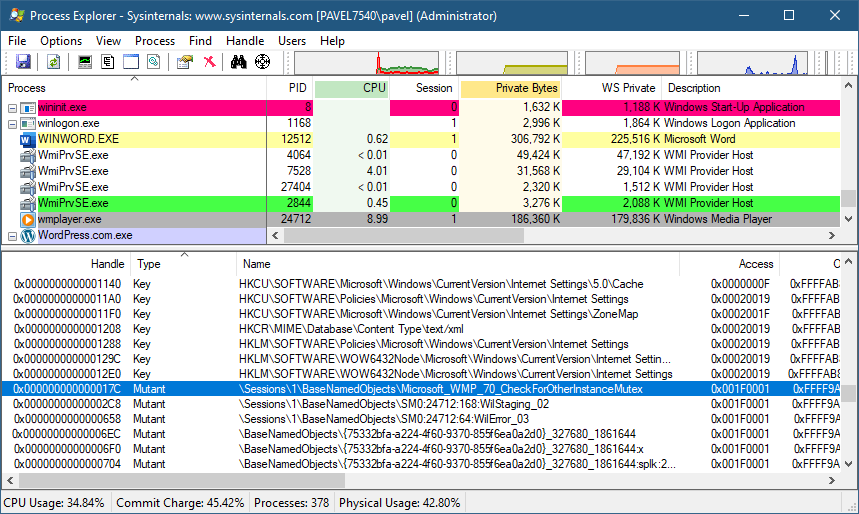Sort handles by the Type column header
The width and height of the screenshot is (859, 514).
(184, 264)
